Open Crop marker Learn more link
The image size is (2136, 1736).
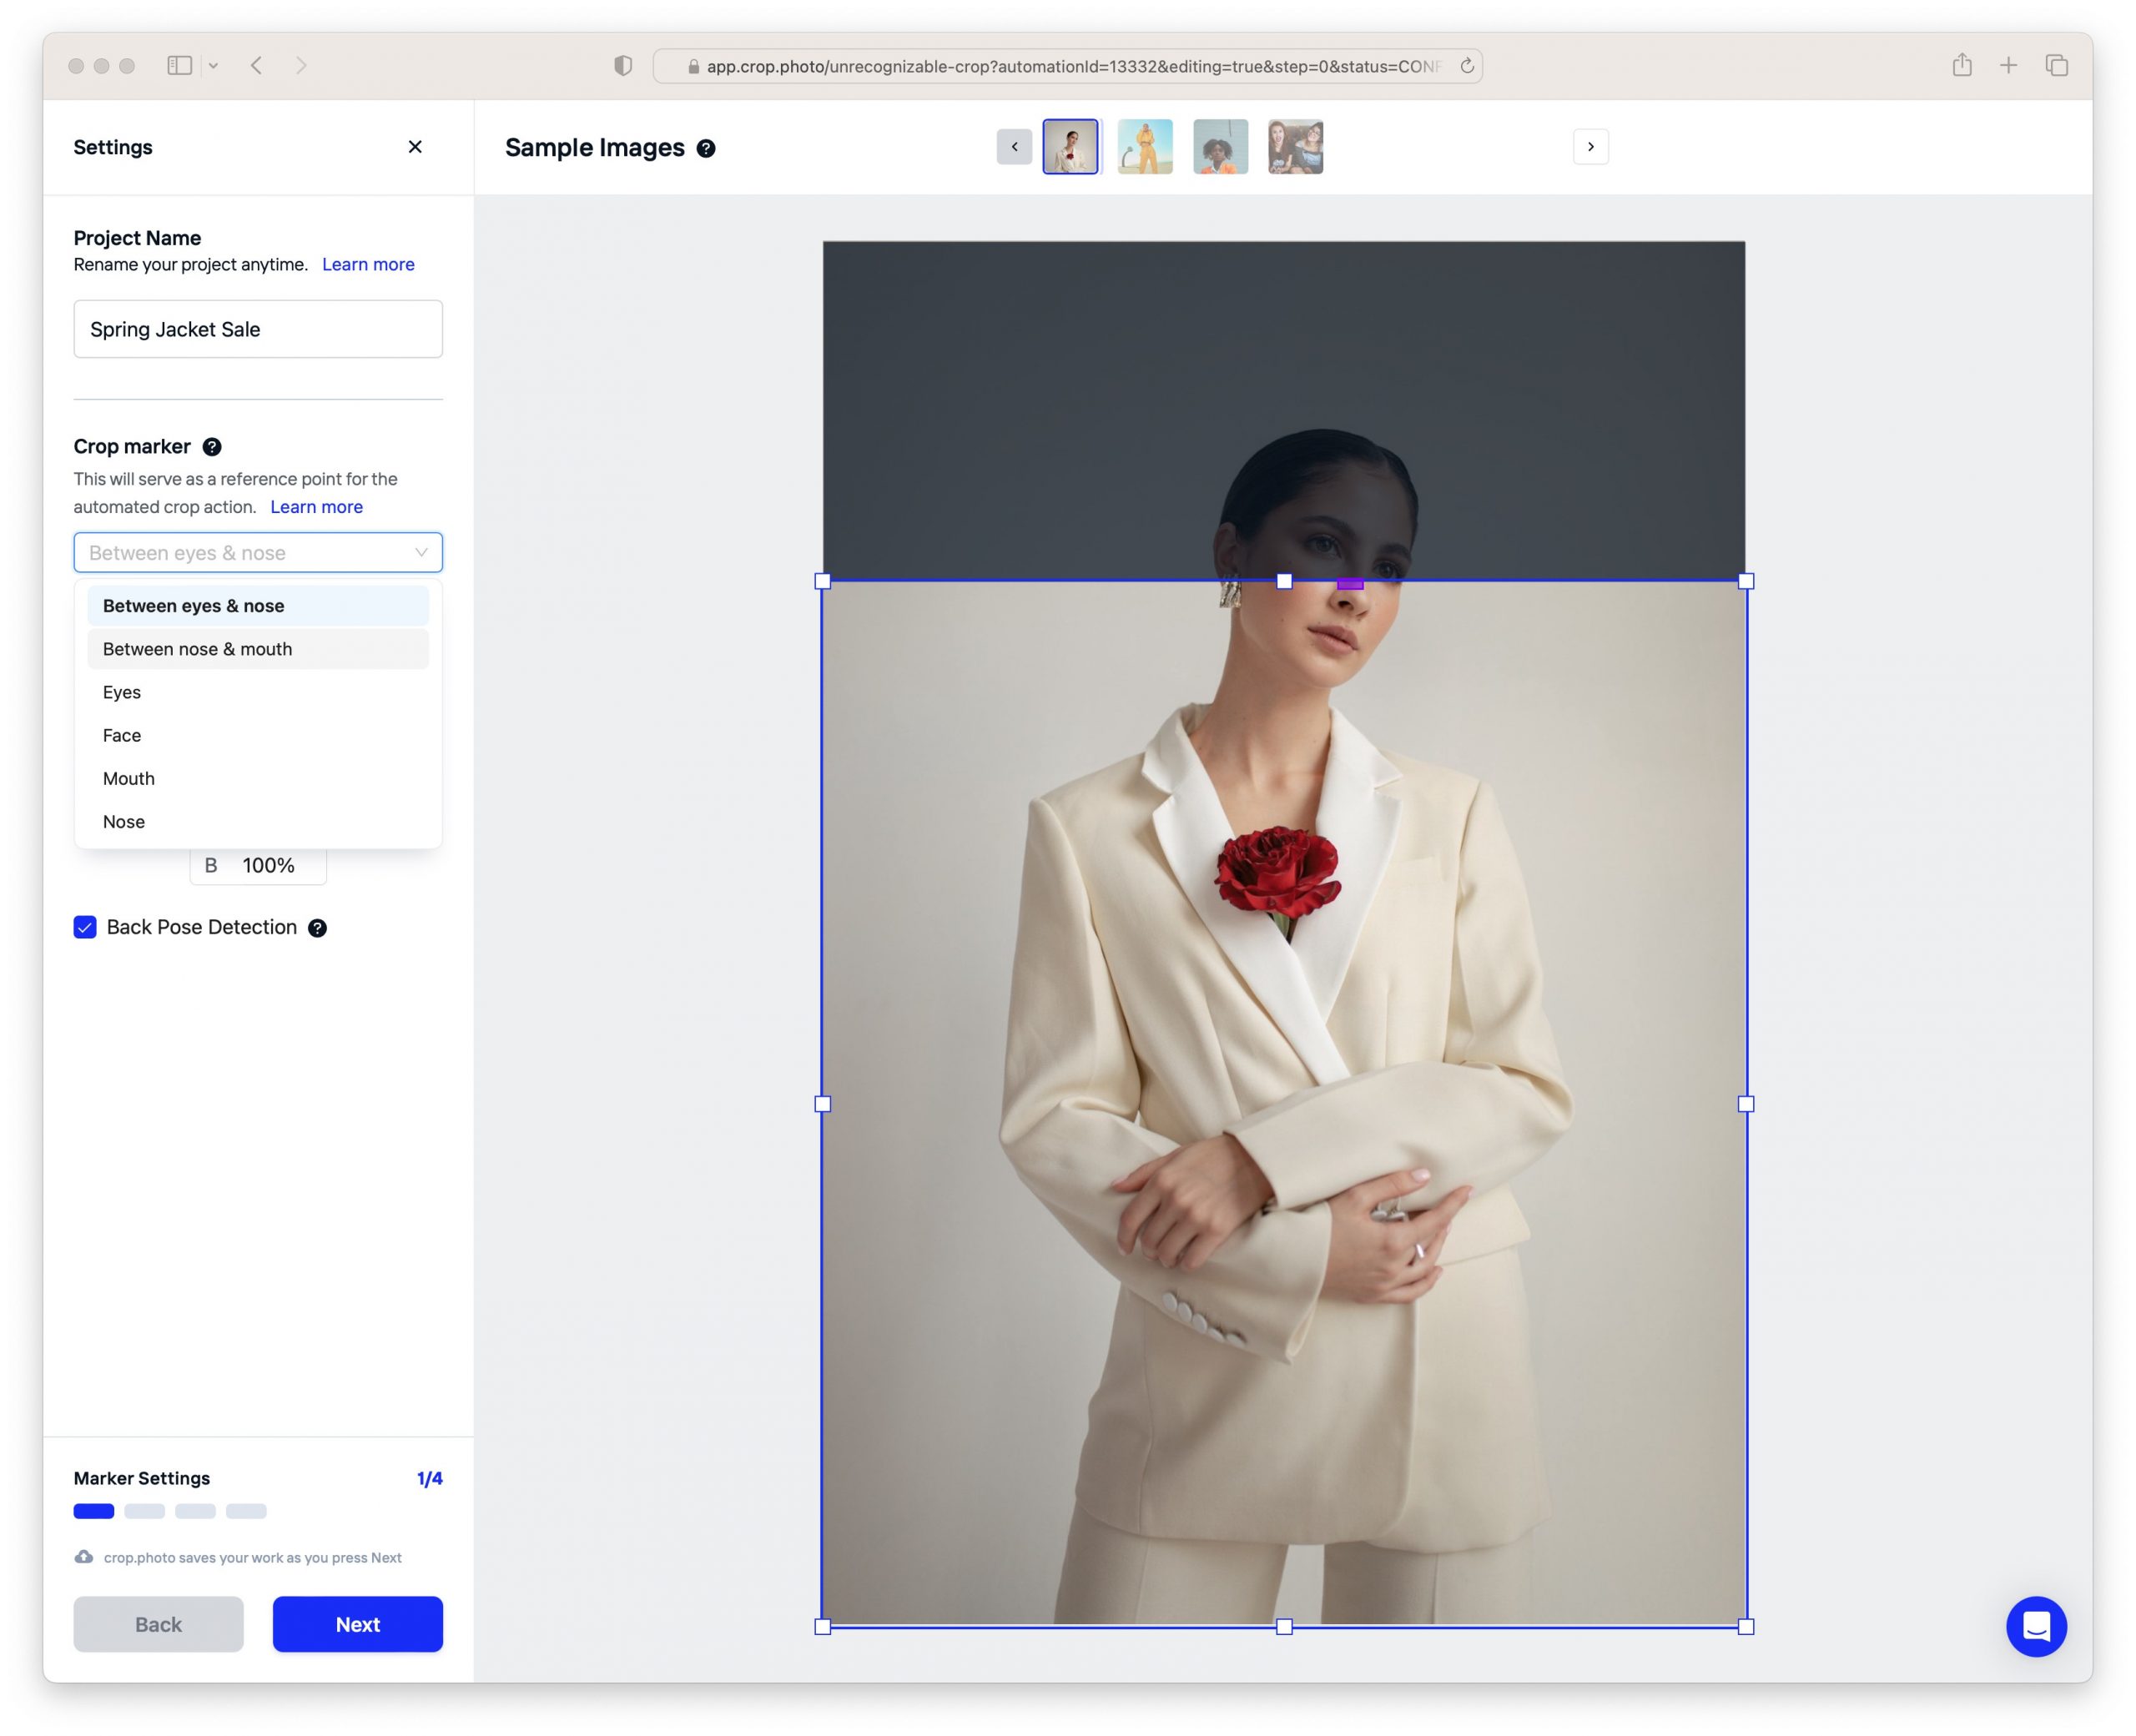pos(316,507)
